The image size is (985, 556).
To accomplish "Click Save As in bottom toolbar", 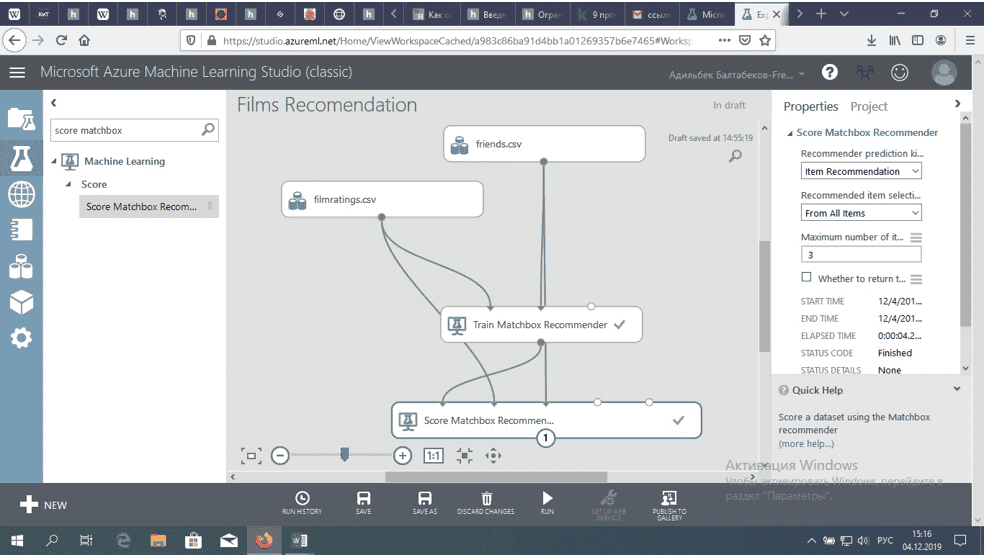I will [425, 503].
